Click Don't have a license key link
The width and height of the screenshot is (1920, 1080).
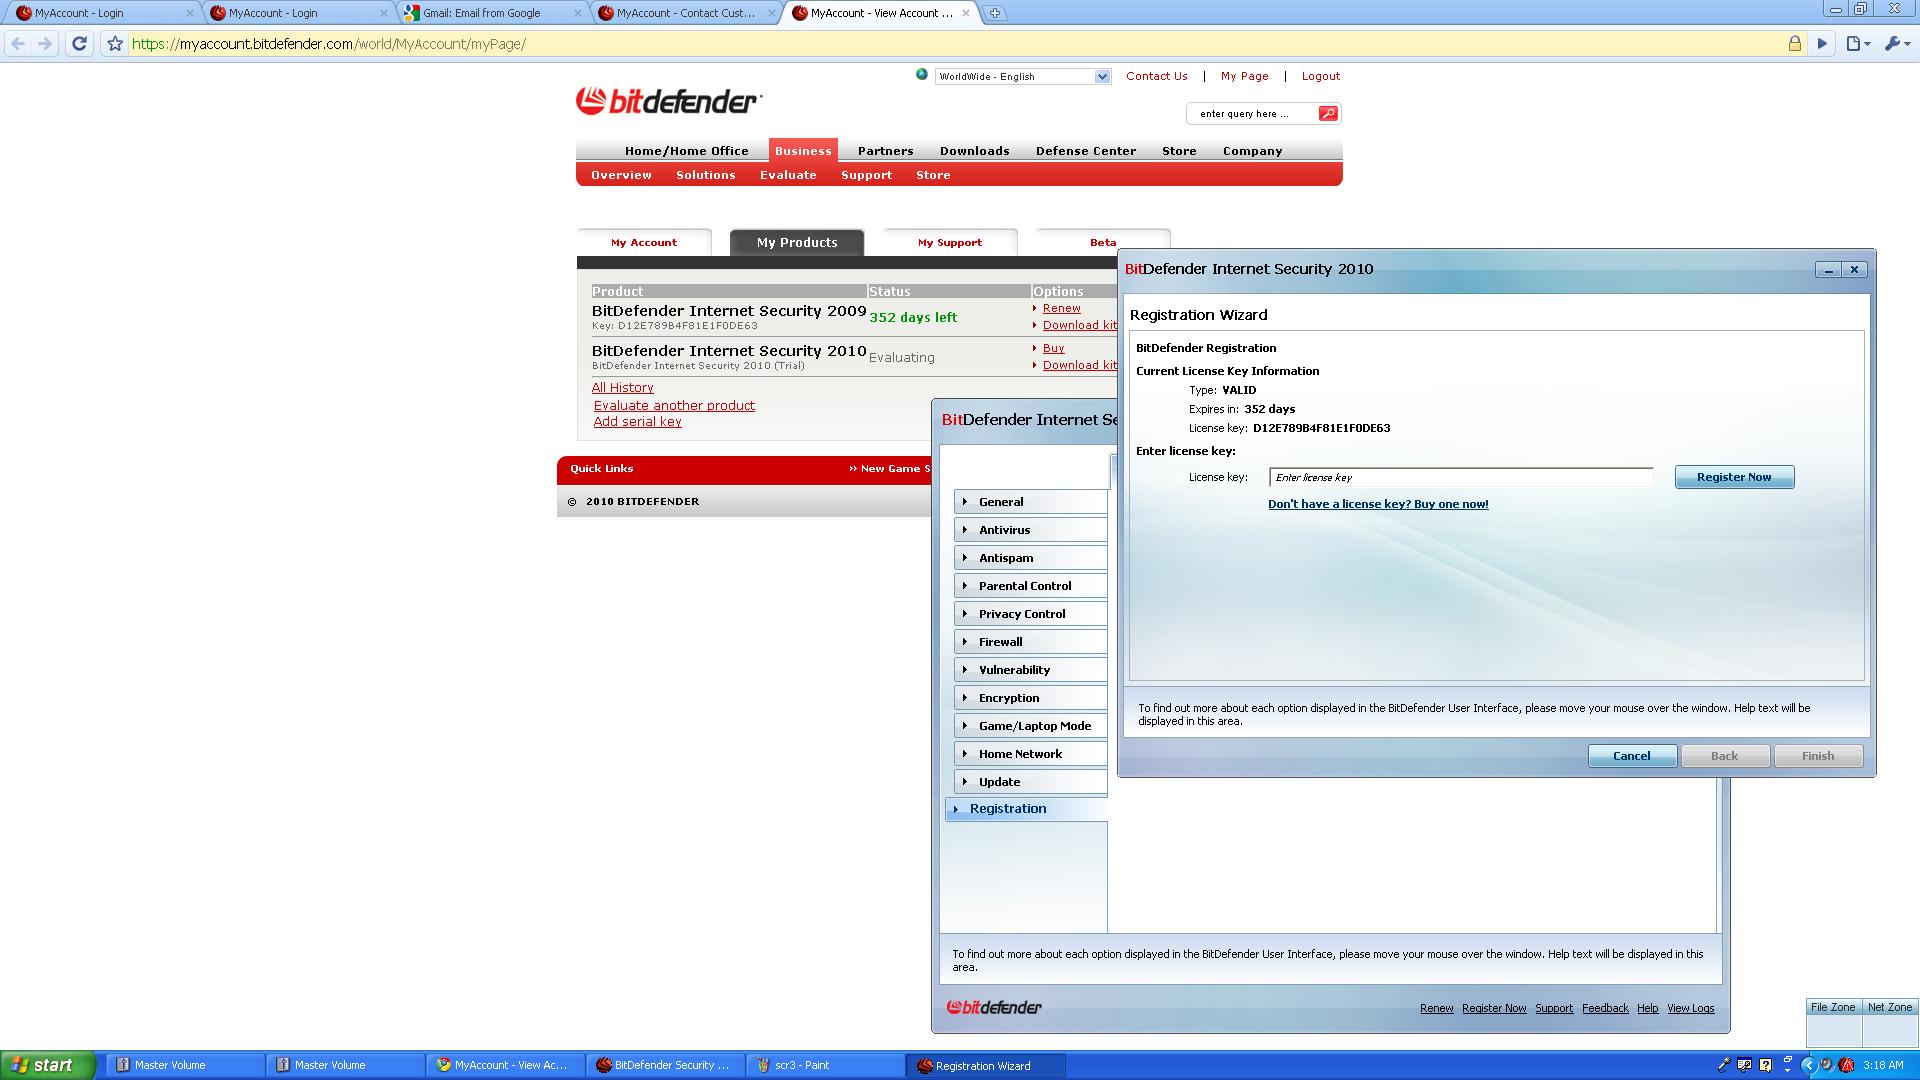1377,504
